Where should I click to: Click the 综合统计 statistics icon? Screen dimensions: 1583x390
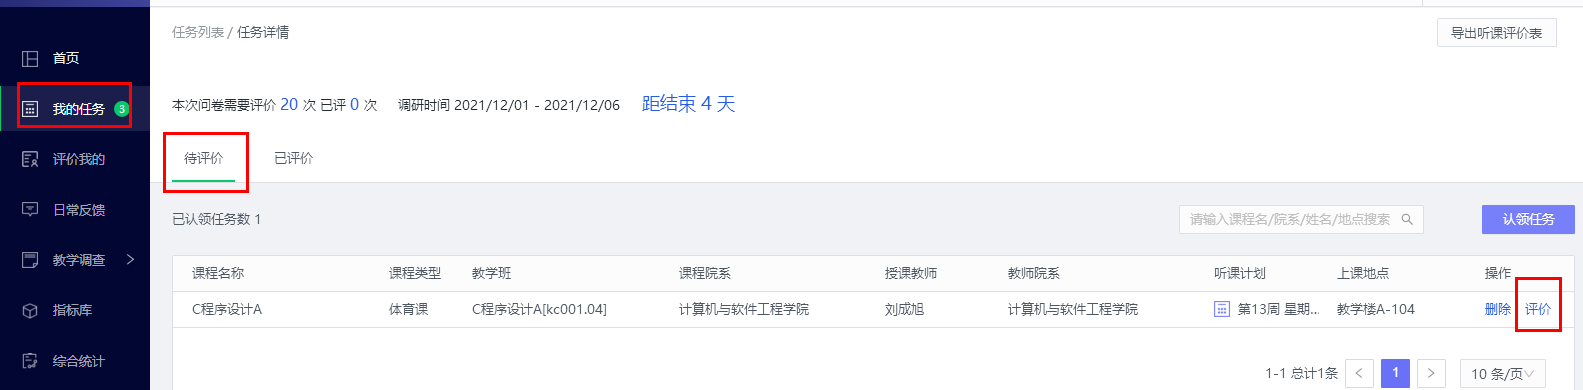click(x=30, y=361)
